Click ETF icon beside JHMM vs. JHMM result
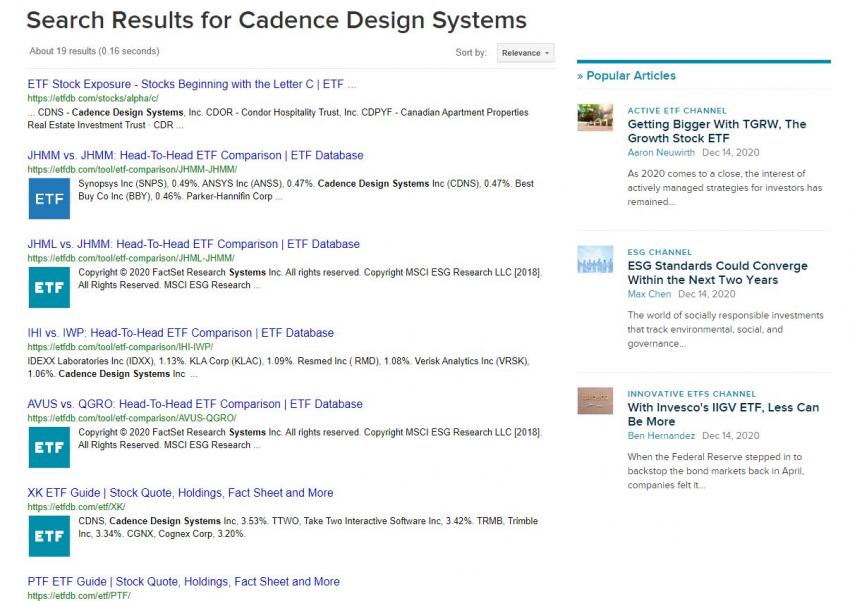 (49, 198)
